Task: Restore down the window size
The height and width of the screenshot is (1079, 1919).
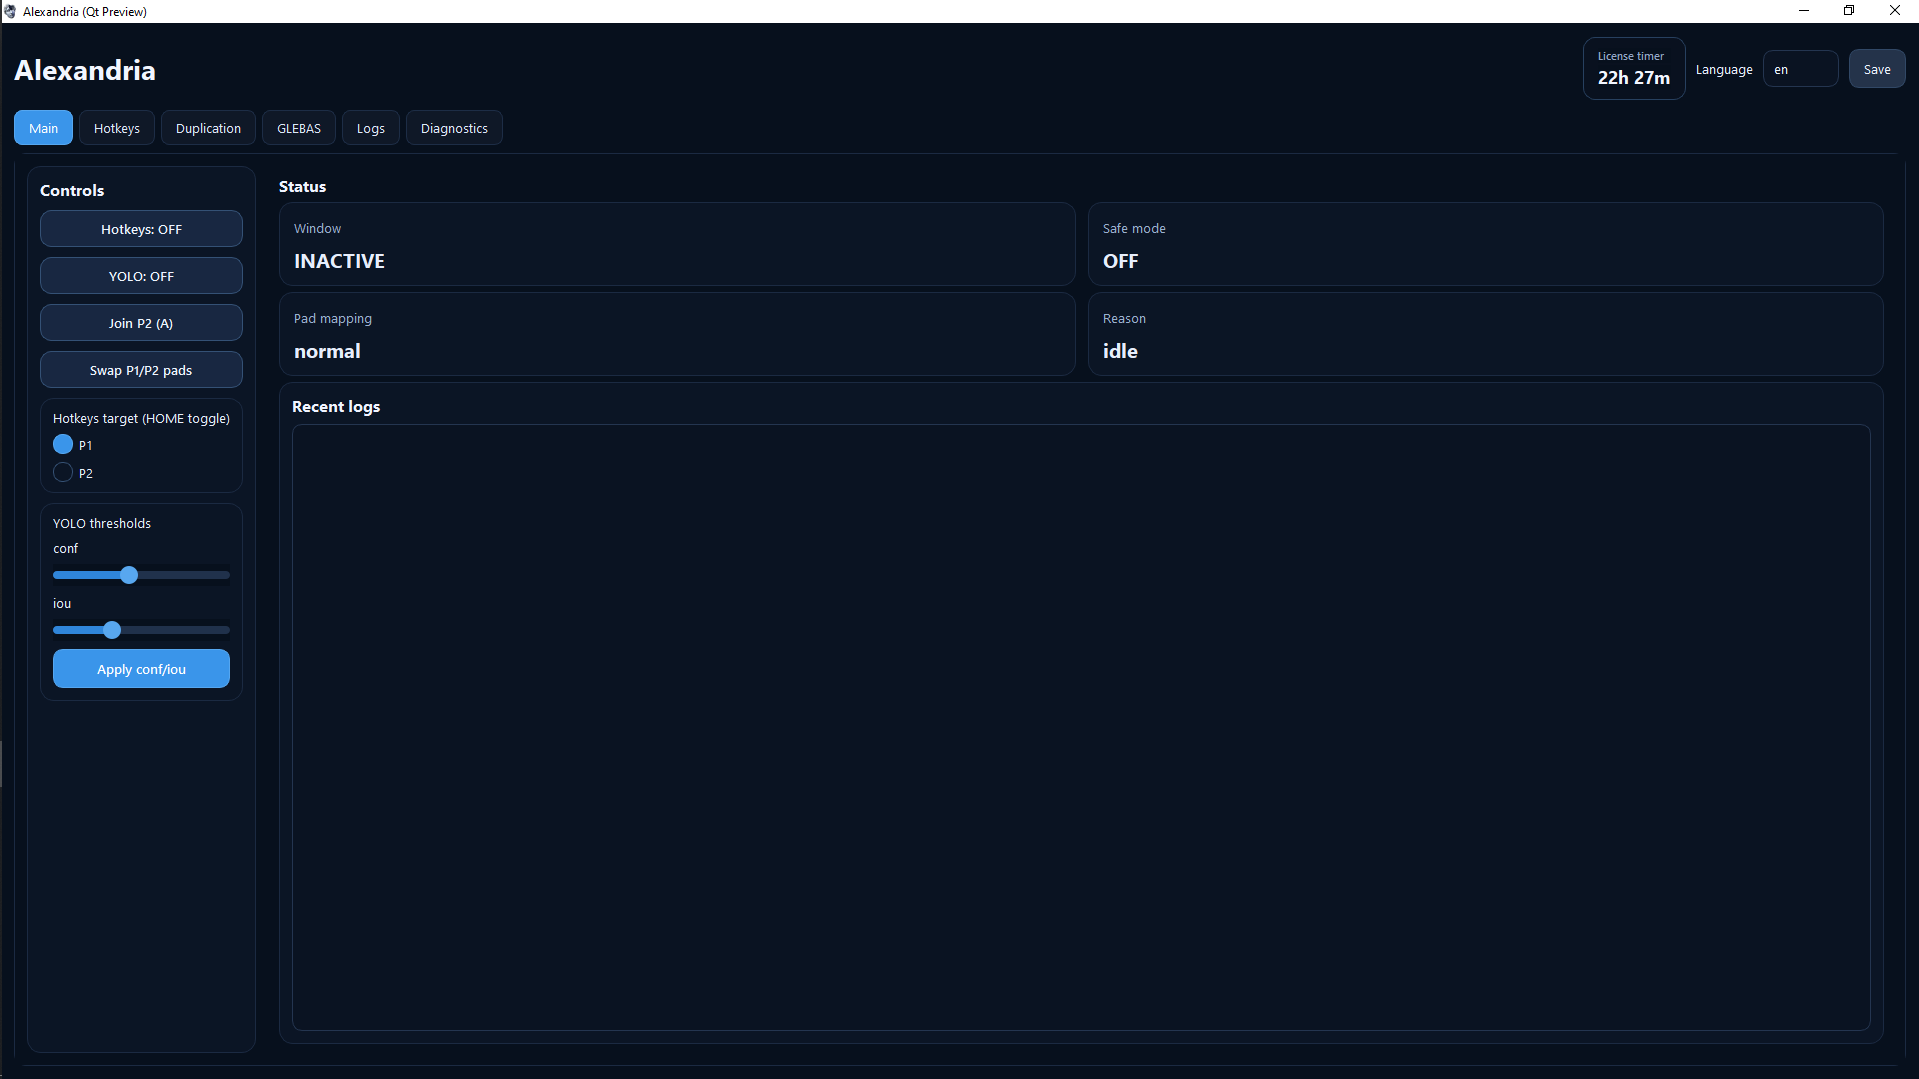Action: (x=1849, y=11)
